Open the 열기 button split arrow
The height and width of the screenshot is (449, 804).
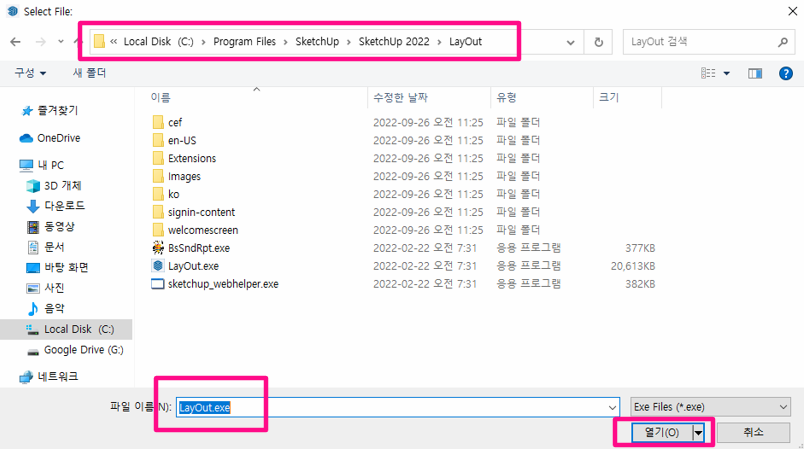tap(698, 433)
